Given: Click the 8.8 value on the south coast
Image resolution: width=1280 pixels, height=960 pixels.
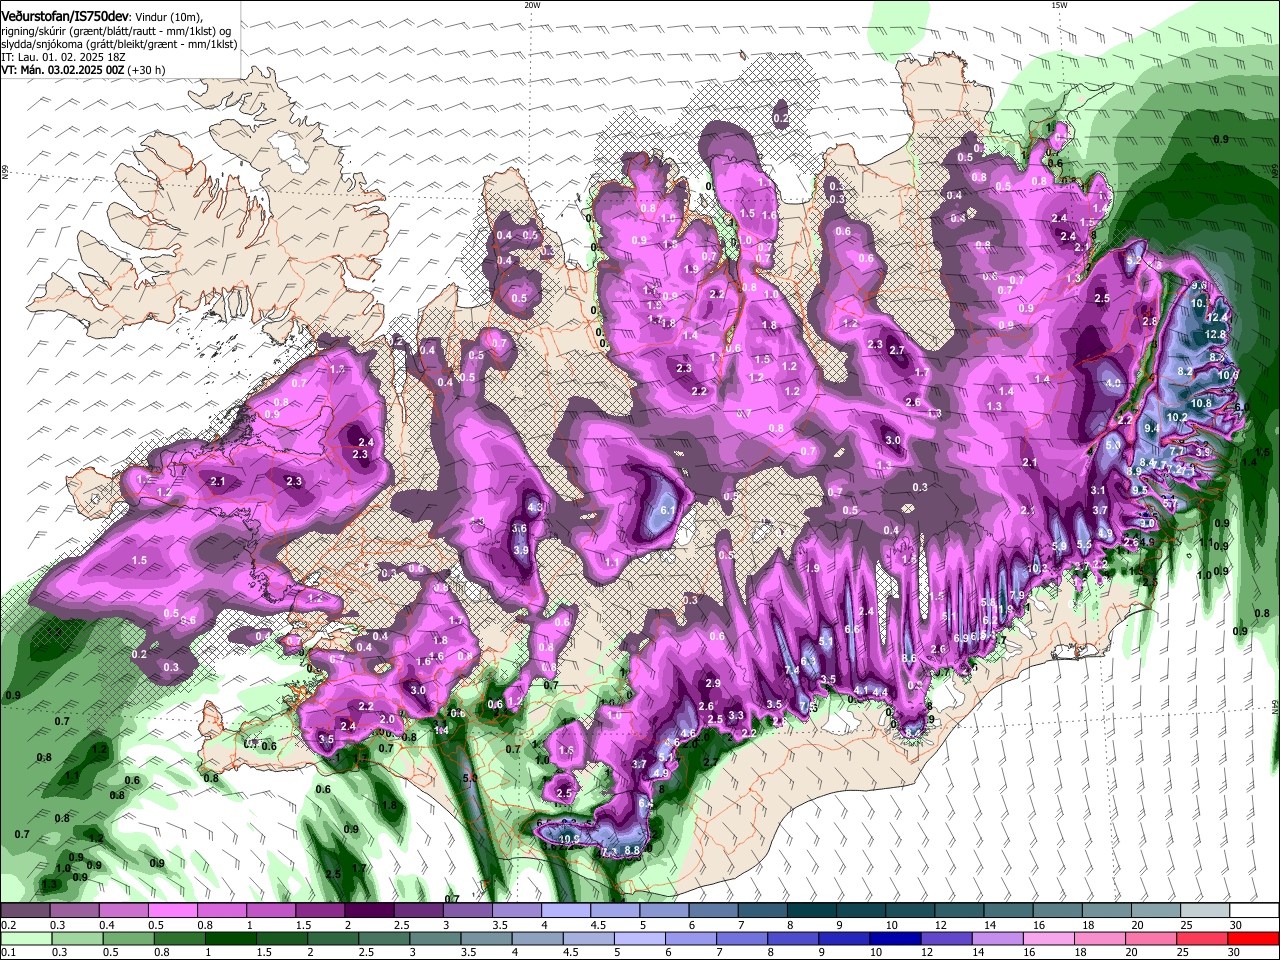Looking at the screenshot, I should click(632, 851).
